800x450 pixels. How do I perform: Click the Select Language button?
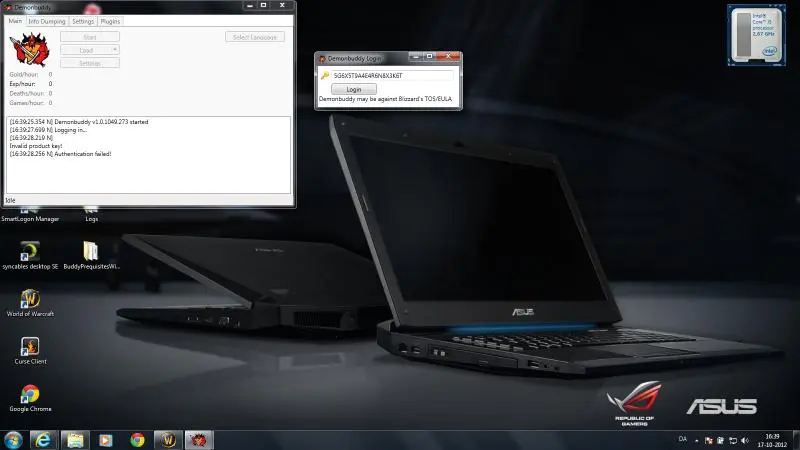click(255, 37)
